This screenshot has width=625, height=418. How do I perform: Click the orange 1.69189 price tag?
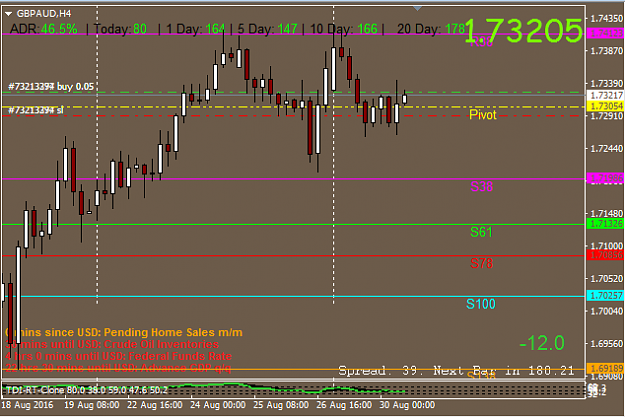(606, 369)
